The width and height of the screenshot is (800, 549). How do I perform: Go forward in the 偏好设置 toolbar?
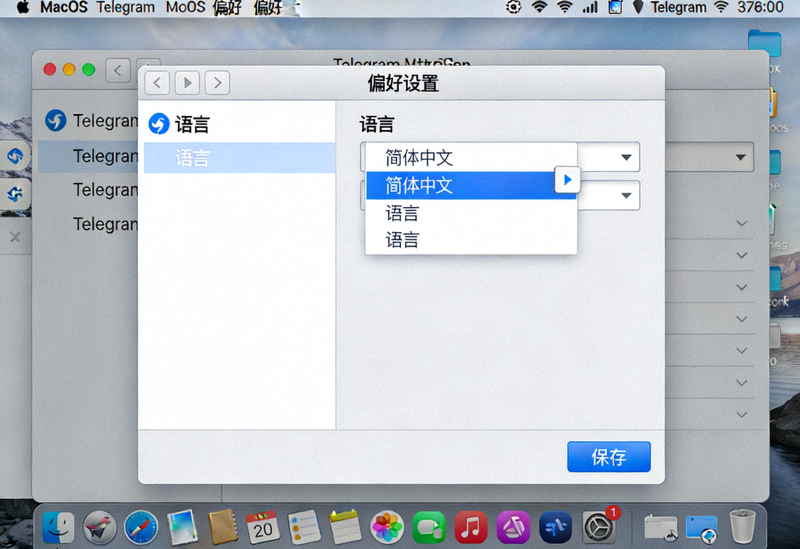[x=217, y=83]
